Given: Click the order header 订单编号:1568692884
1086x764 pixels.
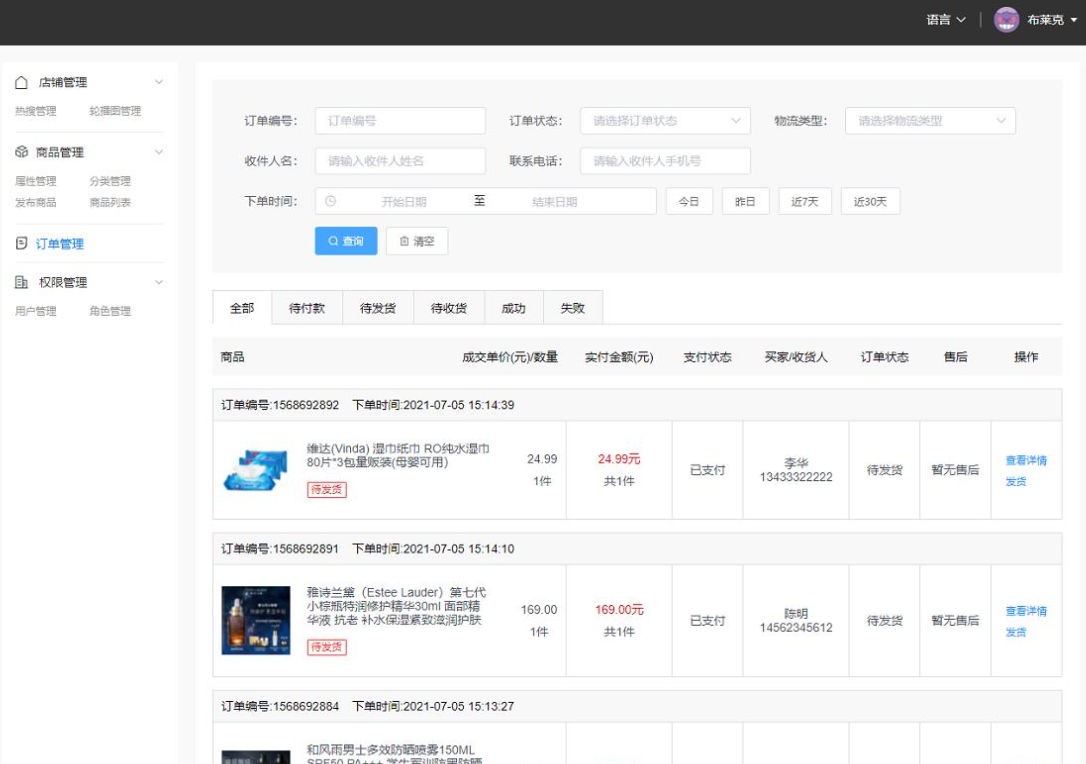Looking at the screenshot, I should [280, 707].
